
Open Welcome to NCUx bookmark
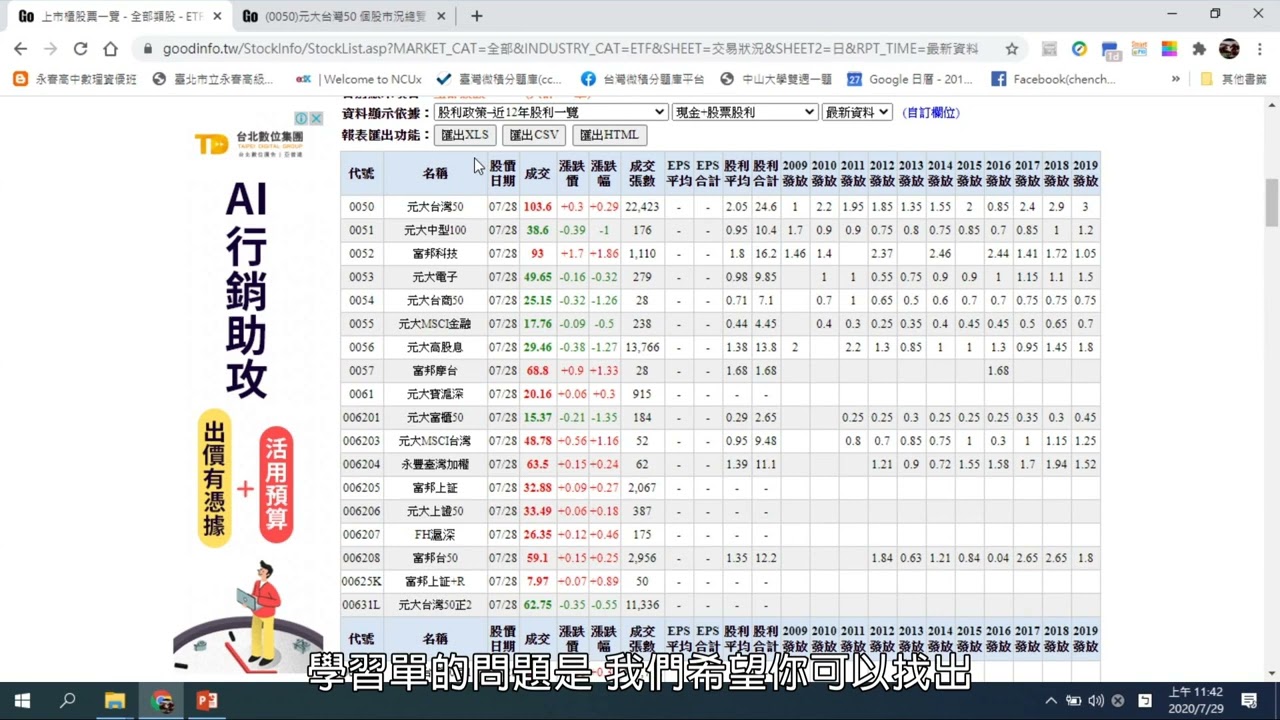[x=359, y=79]
